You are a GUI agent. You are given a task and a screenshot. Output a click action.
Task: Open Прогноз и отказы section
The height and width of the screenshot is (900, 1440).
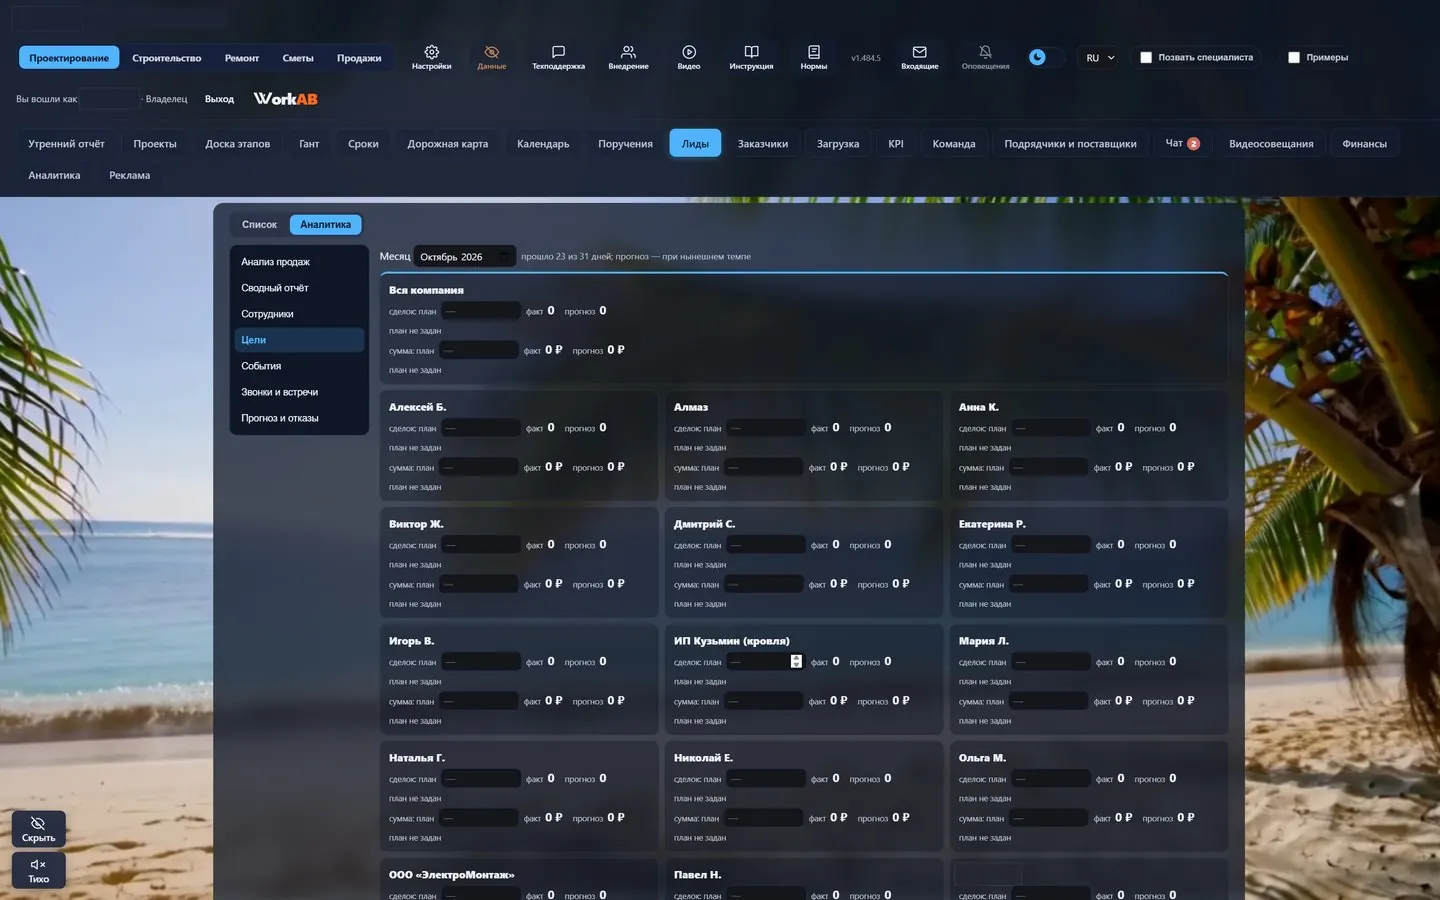point(299,418)
